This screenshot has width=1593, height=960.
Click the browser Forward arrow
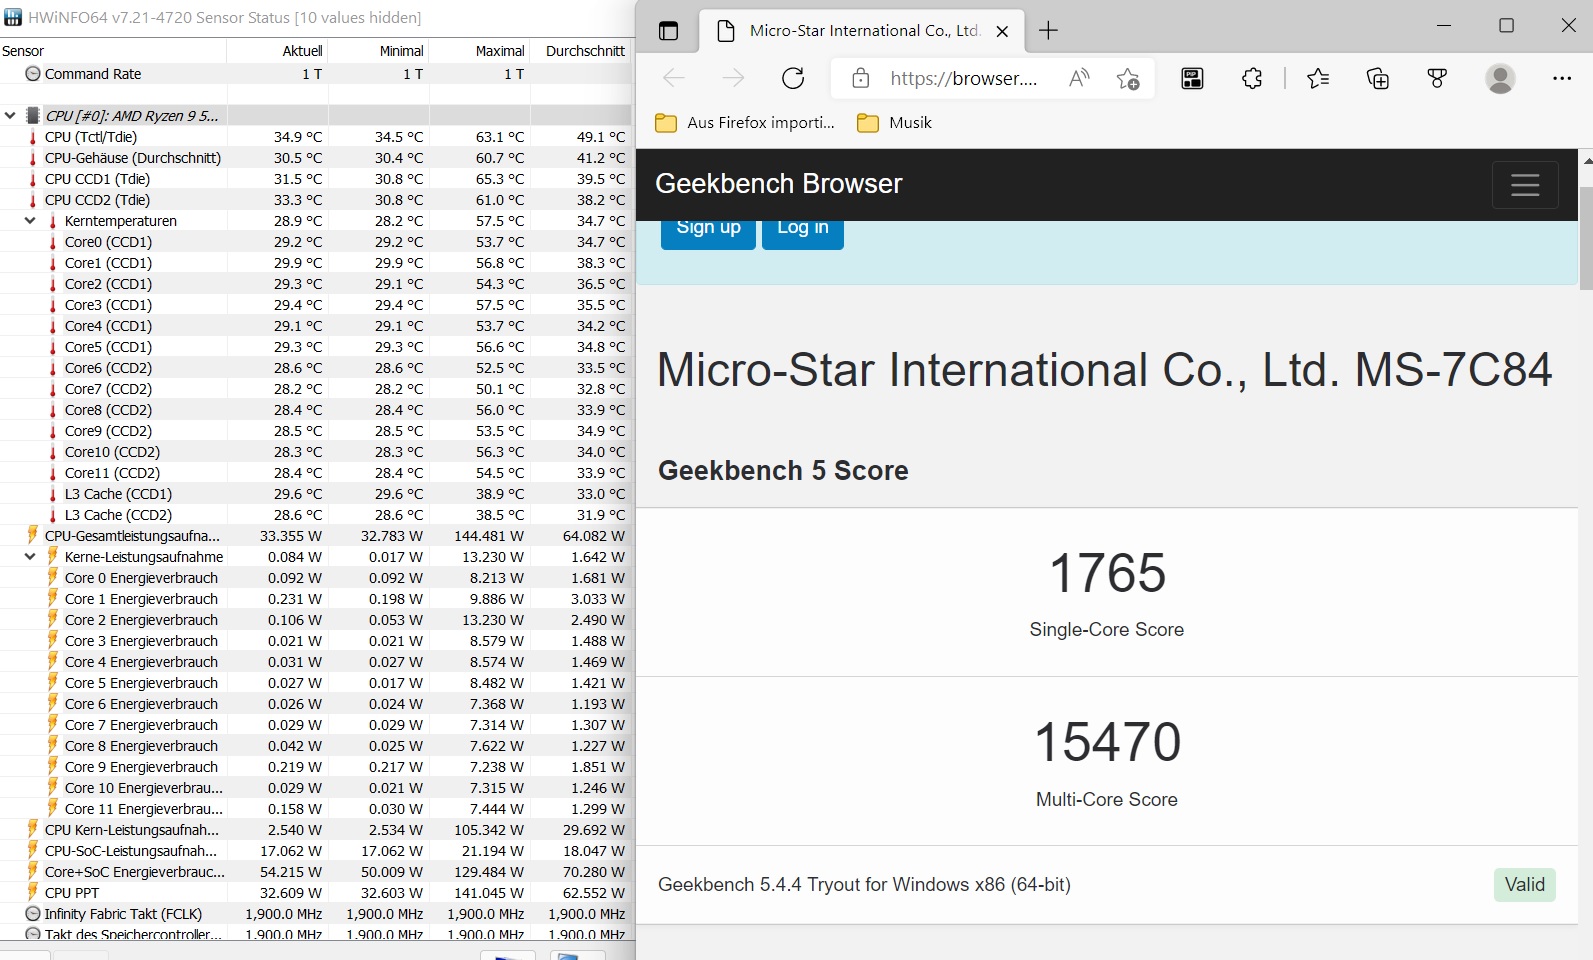coord(734,78)
